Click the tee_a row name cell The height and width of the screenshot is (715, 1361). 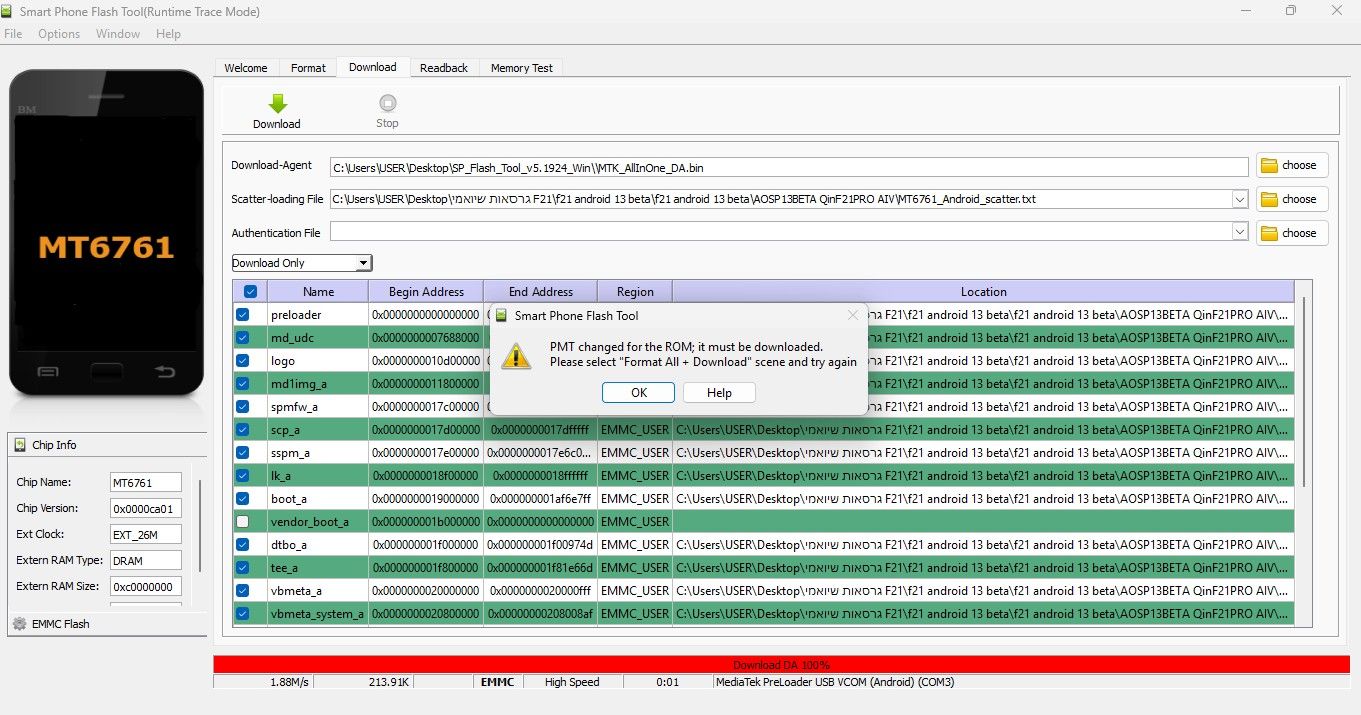[x=318, y=567]
